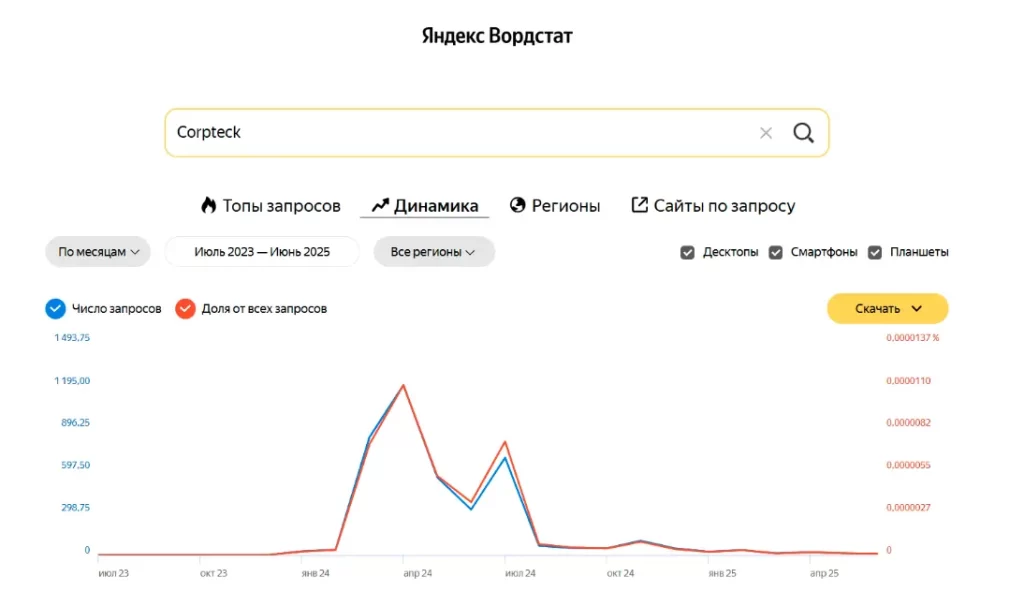Viewport: 1024px width, 607px height.
Task: Open the Топы запросов tab
Action: tap(270, 206)
